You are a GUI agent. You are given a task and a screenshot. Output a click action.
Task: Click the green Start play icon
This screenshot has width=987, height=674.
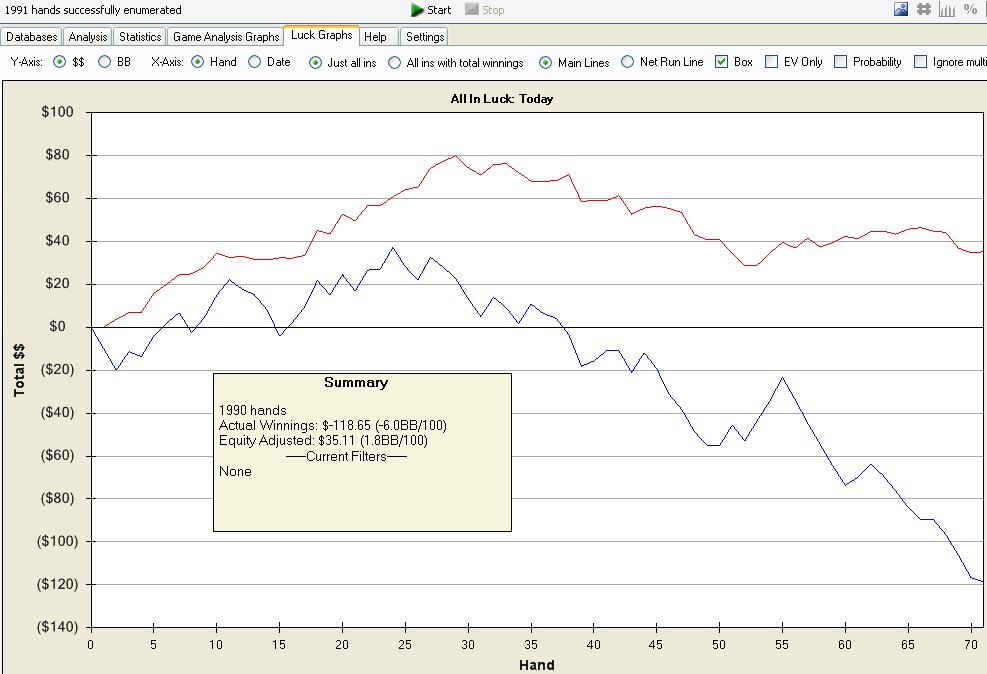[x=417, y=9]
